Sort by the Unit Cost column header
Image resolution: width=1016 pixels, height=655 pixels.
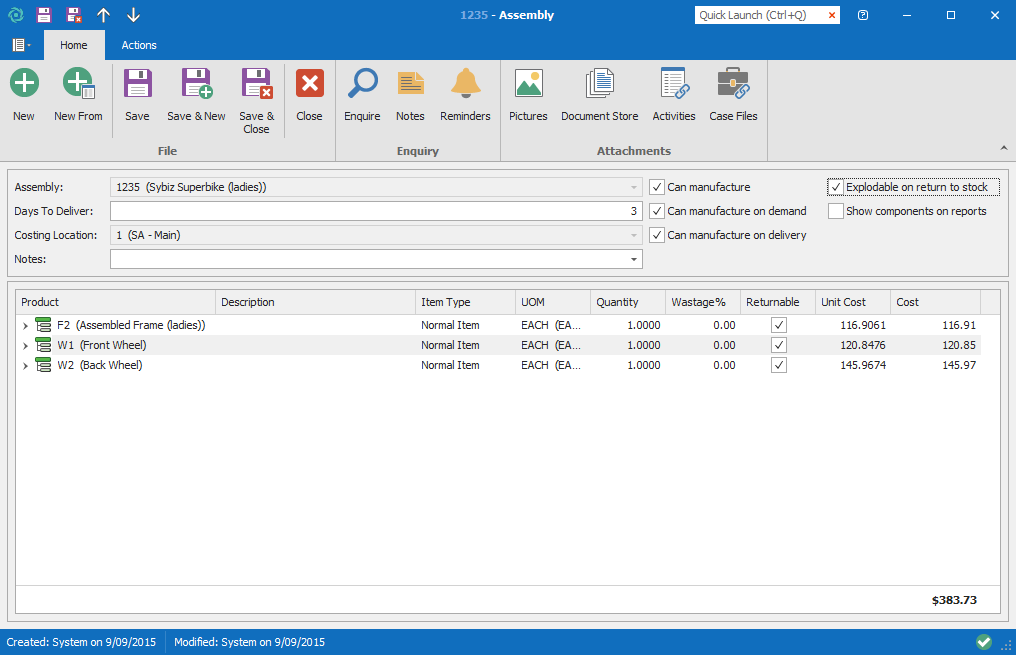(852, 302)
